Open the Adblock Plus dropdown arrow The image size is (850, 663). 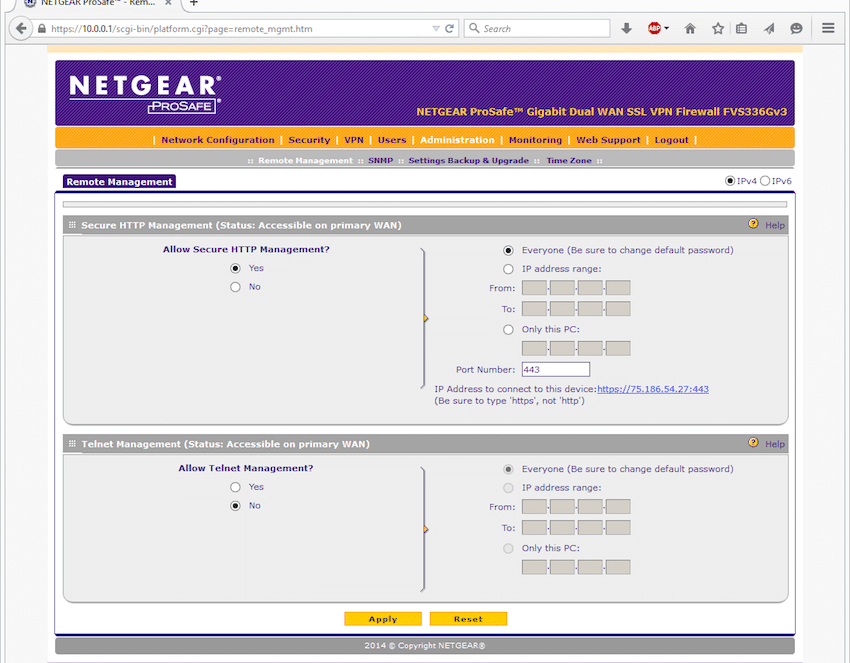click(666, 28)
